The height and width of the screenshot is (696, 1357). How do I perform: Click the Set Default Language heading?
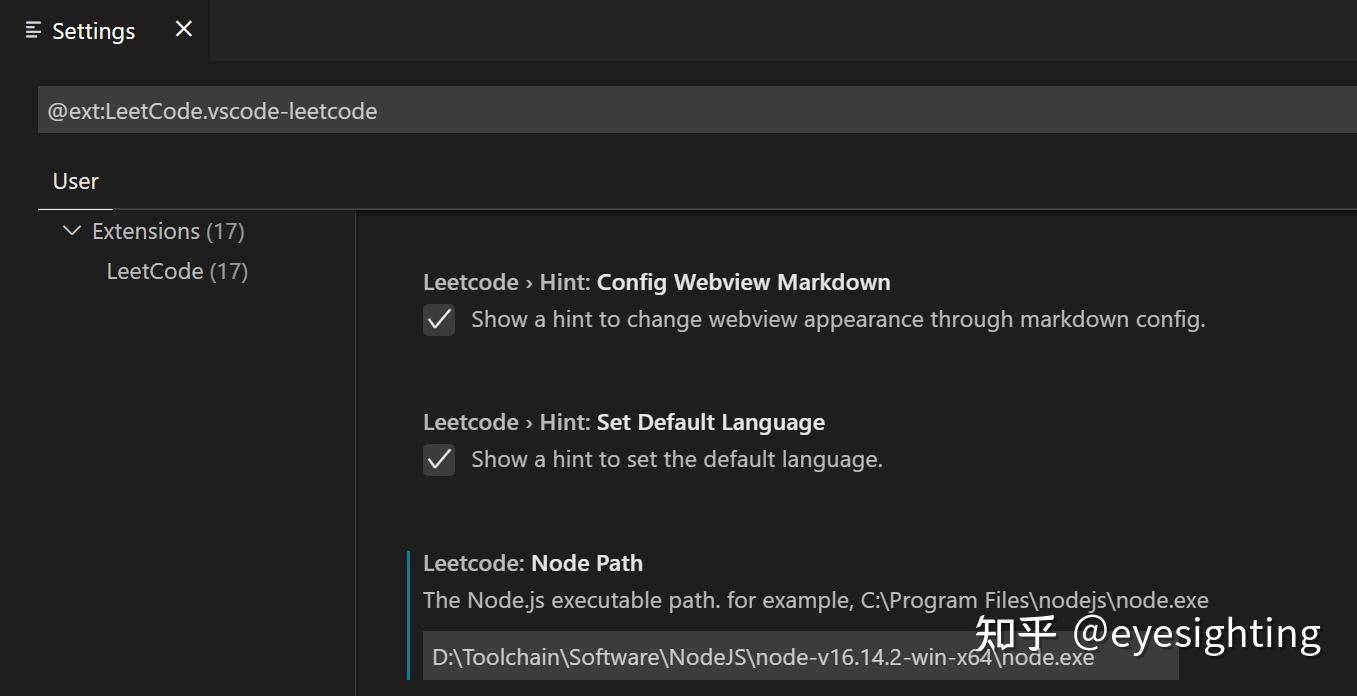(710, 422)
